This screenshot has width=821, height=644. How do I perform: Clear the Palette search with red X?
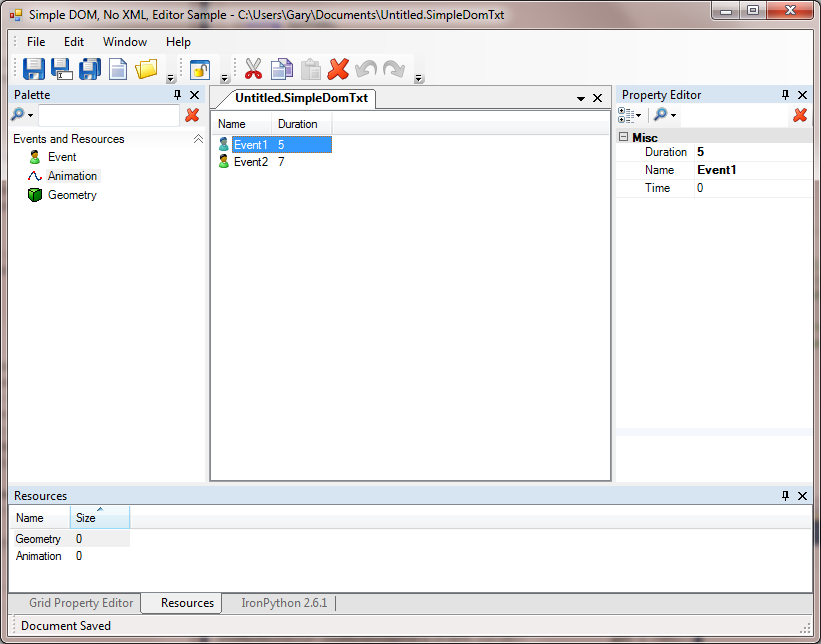click(192, 115)
